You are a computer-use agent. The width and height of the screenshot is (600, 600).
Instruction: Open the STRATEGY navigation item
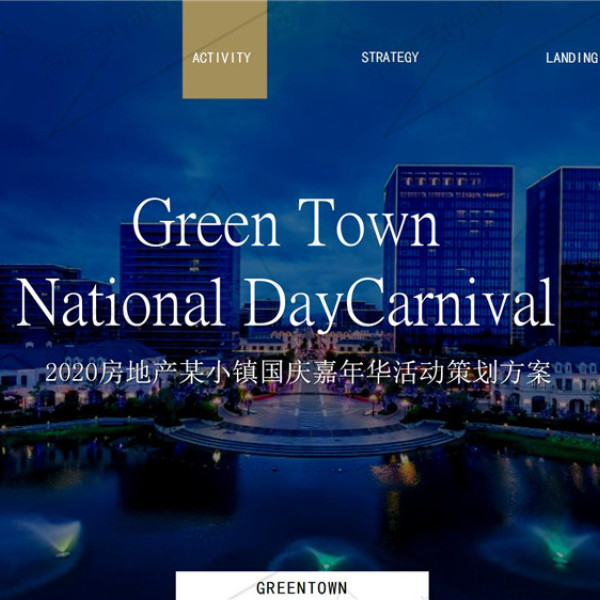390,57
